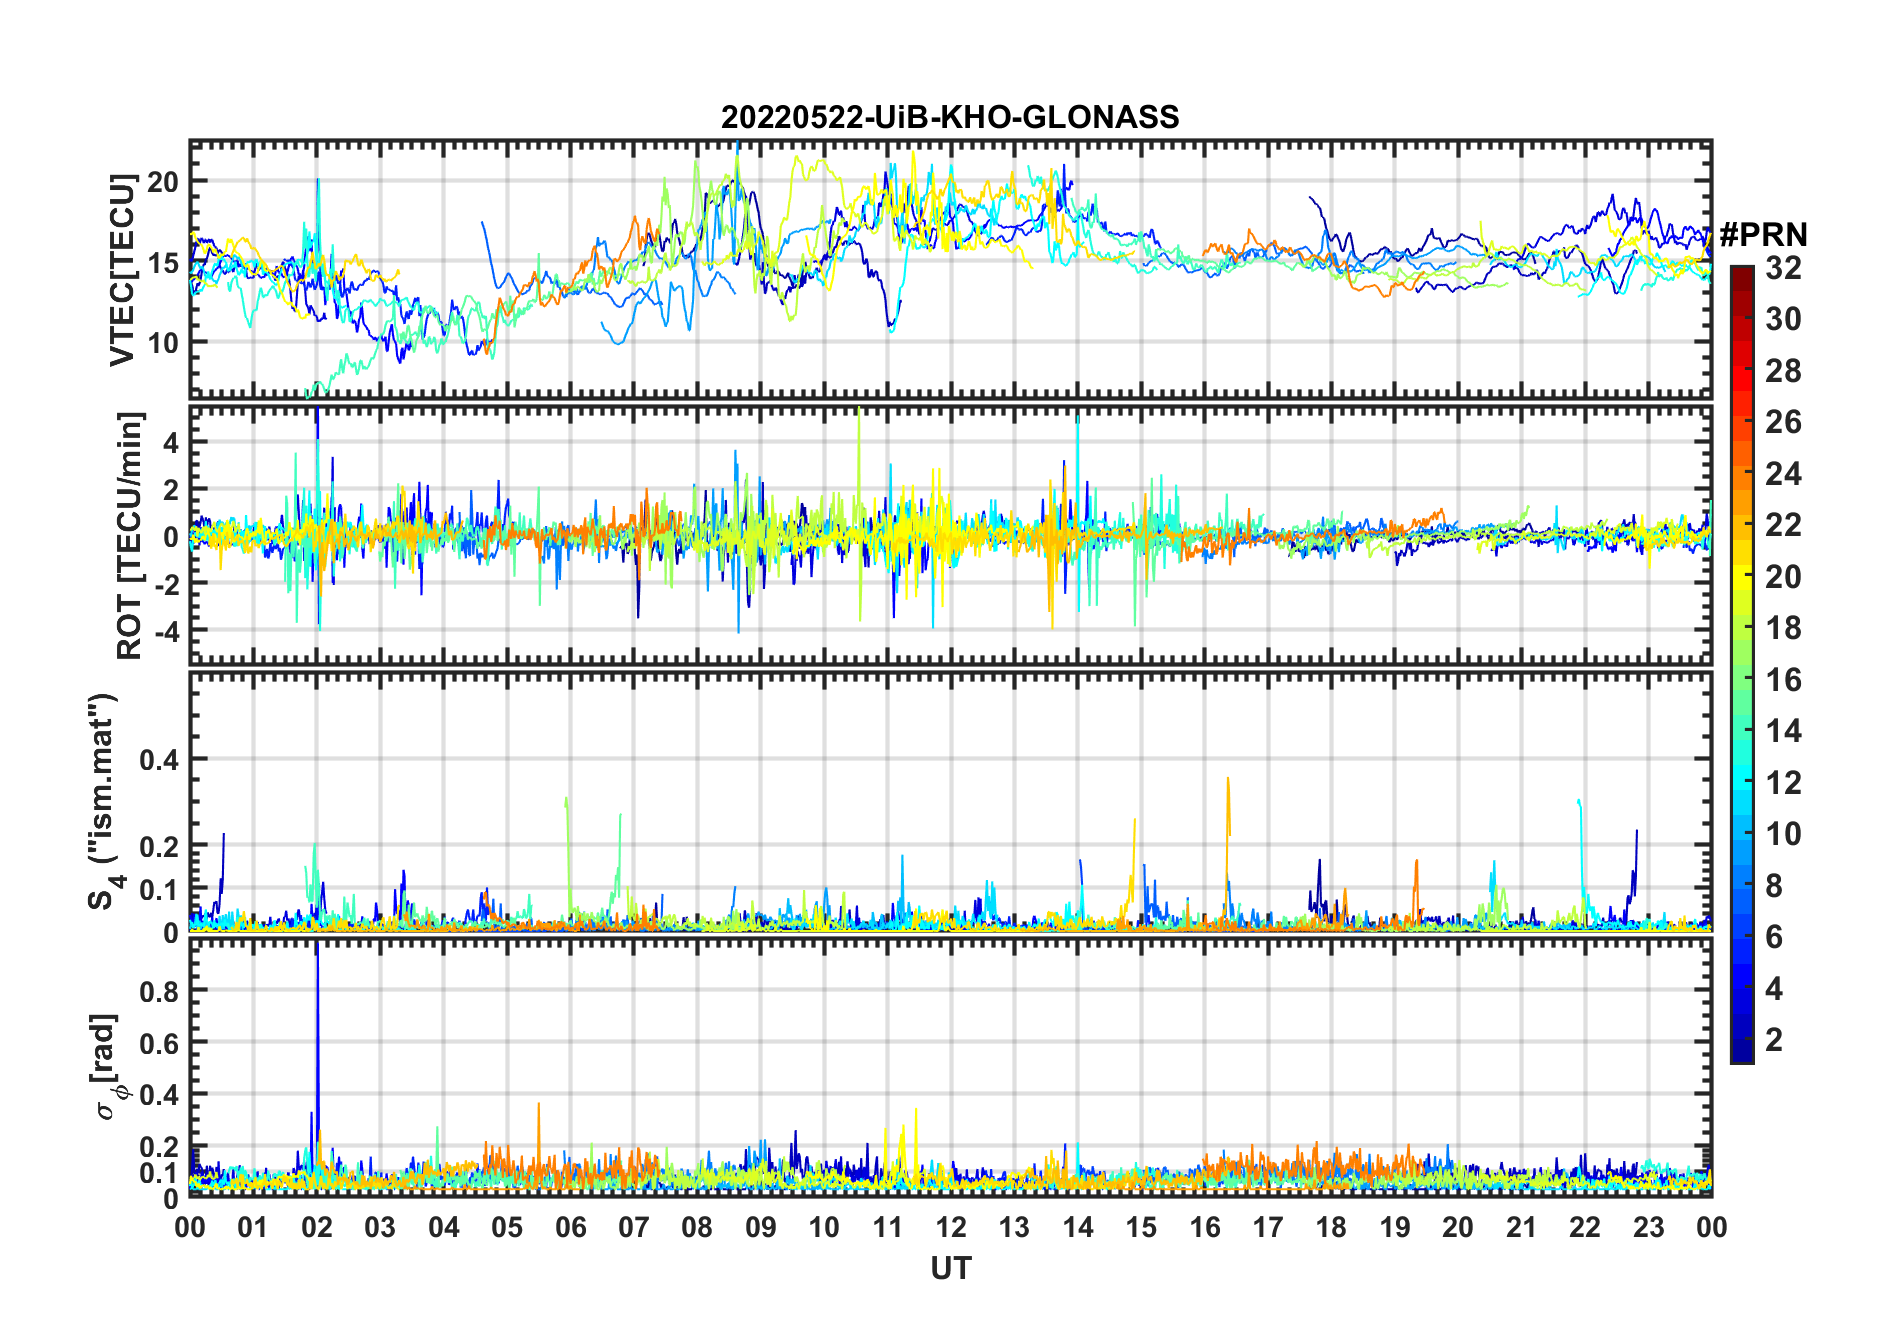
Task: Click the plot title 20220522-UiB-KHO-GLONASS
Action: (950, 117)
